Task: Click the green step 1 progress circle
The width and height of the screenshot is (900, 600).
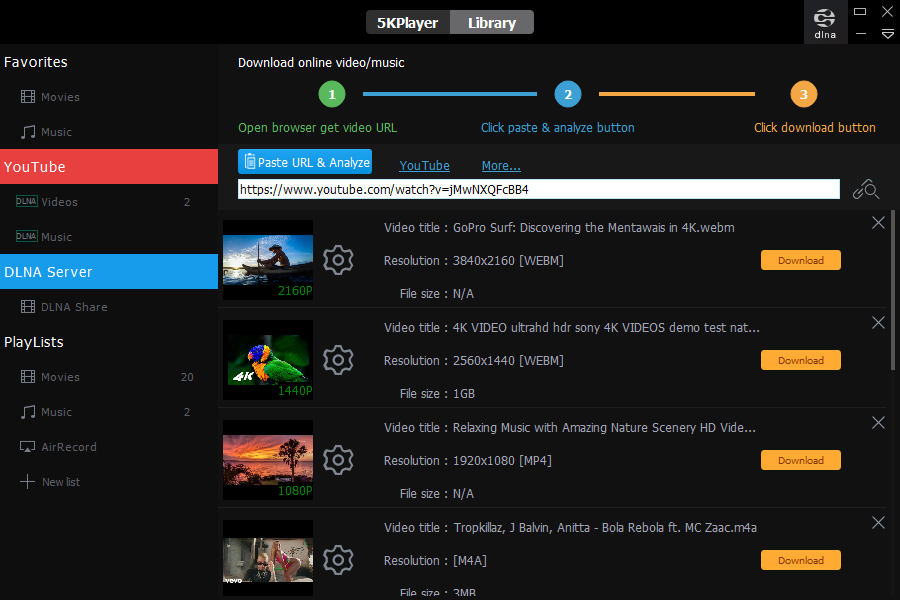Action: tap(332, 93)
